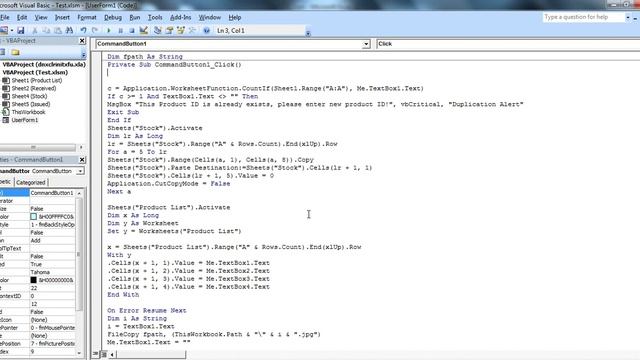Image resolution: width=640 pixels, height=360 pixels.
Task: Open dropdown arrow beside the Excel icon
Action: (12, 30)
